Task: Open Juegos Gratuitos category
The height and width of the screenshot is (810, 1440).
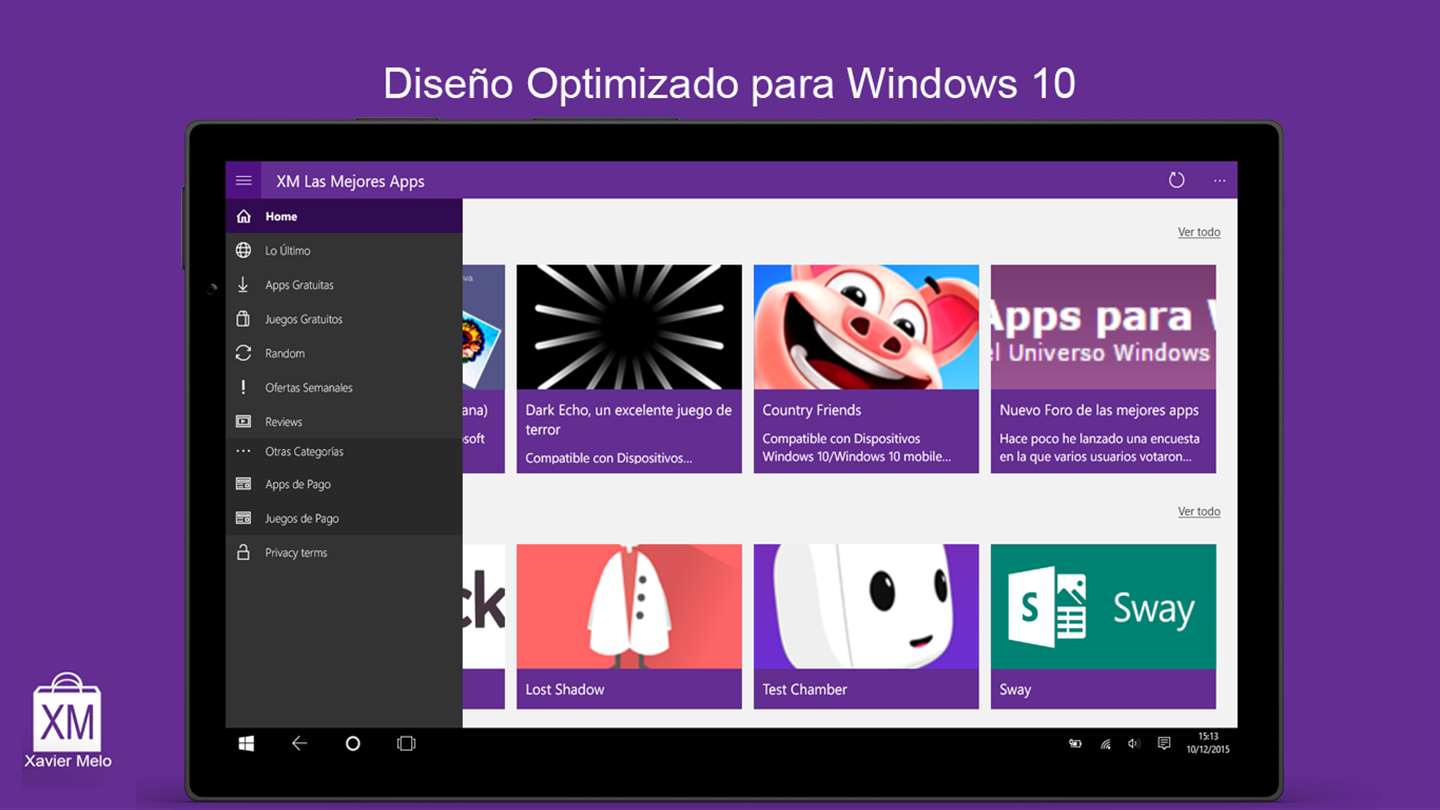Action: pyautogui.click(x=344, y=319)
